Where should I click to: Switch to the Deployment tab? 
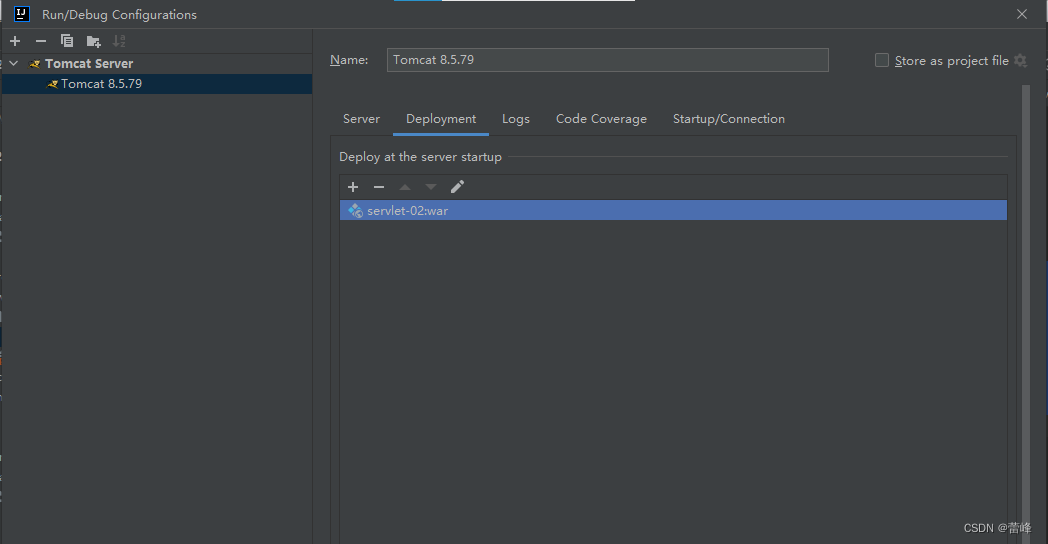click(x=441, y=119)
